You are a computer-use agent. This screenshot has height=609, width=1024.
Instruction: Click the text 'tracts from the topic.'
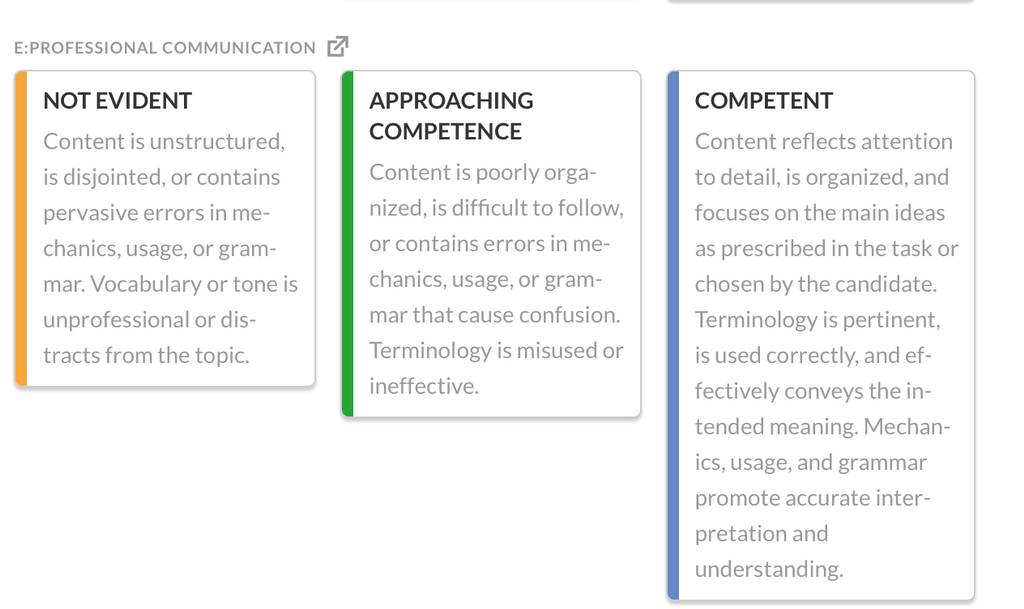click(x=146, y=355)
